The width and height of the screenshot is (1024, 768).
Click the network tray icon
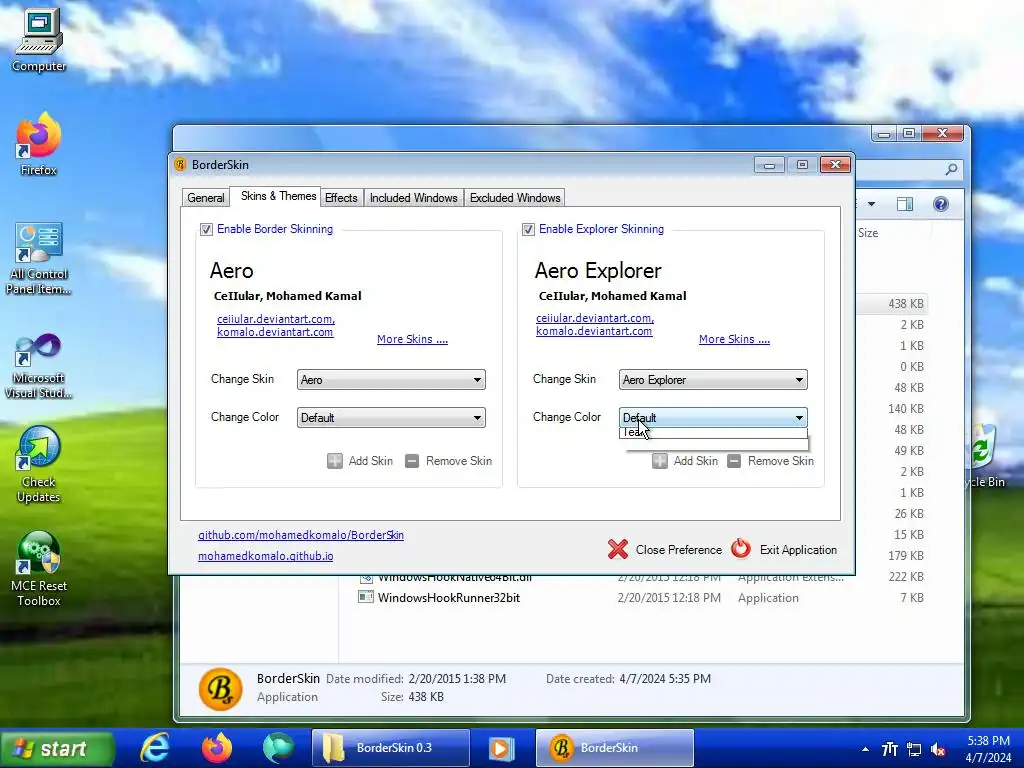(914, 749)
